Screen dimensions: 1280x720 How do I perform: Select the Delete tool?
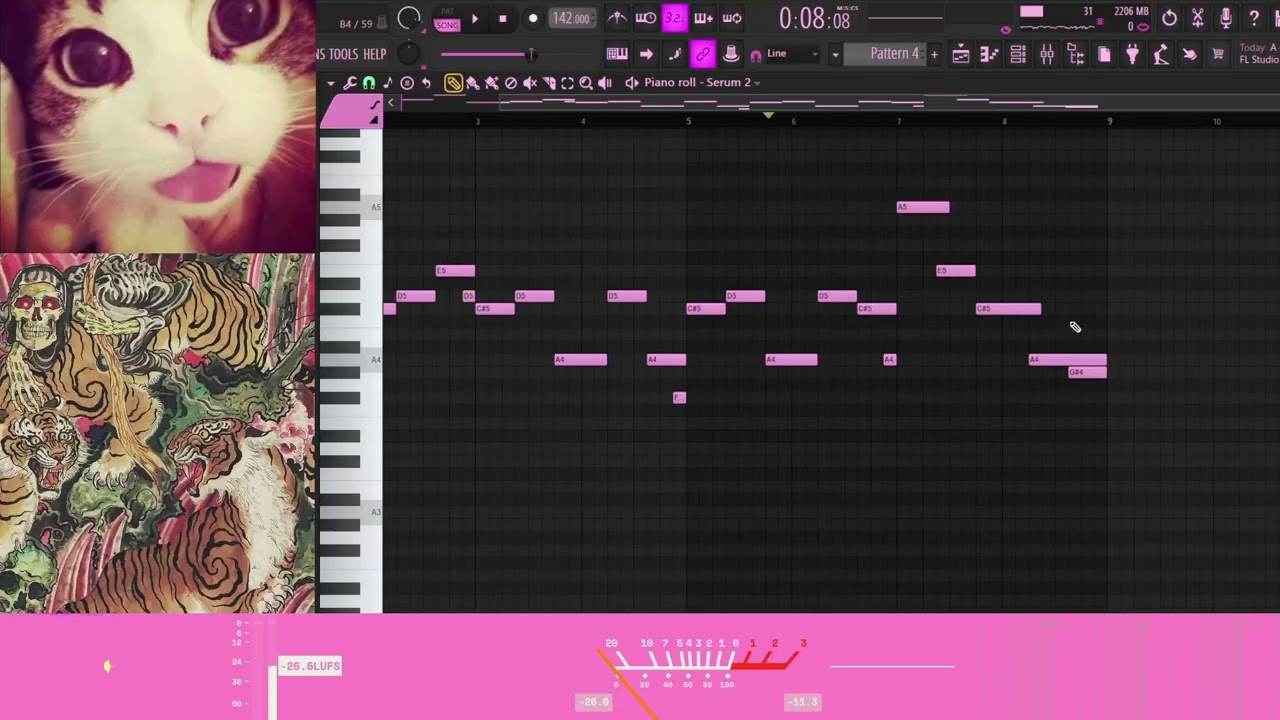[511, 83]
